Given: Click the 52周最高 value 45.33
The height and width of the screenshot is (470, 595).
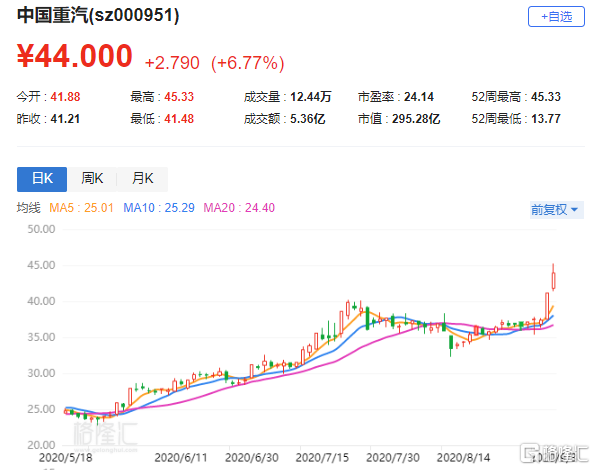Looking at the screenshot, I should click(x=546, y=97).
